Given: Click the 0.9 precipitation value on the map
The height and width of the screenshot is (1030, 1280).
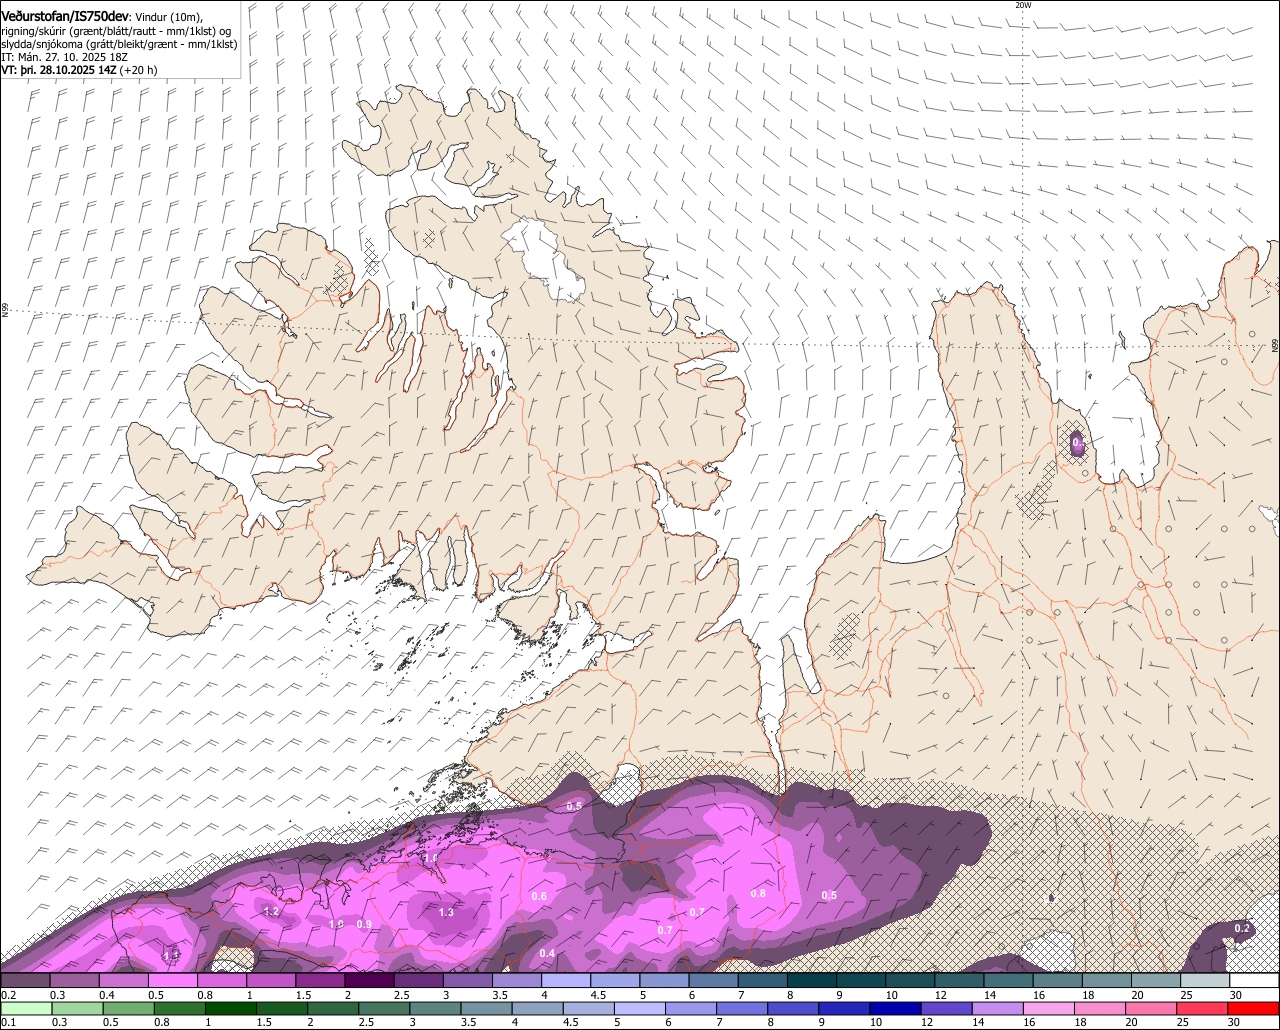Looking at the screenshot, I should coord(364,924).
